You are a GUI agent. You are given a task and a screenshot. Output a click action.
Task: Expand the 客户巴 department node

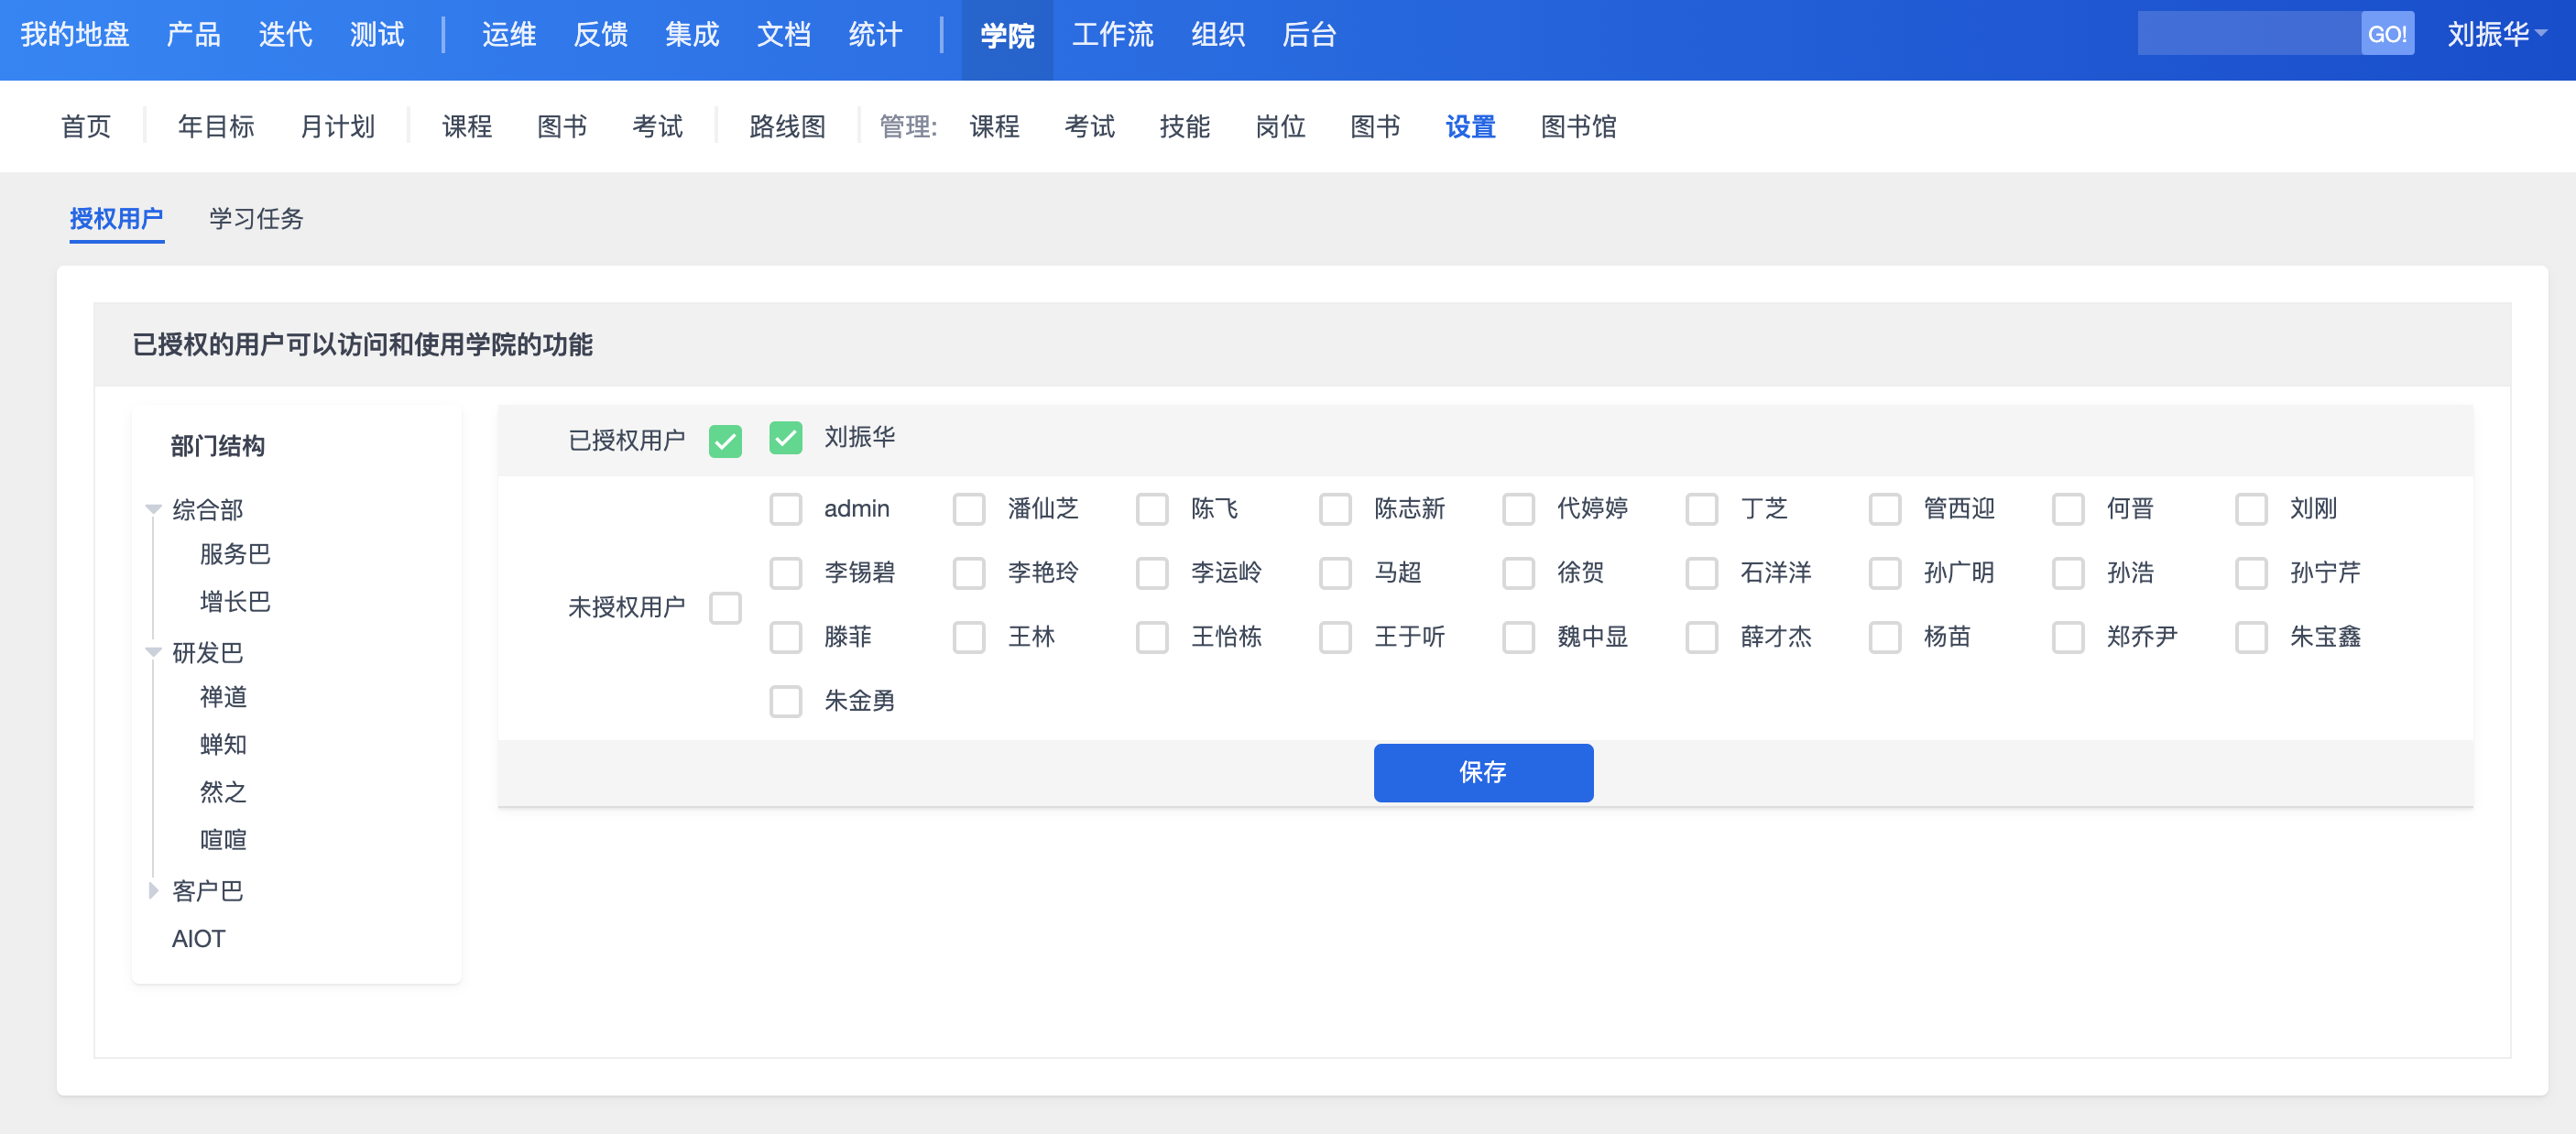(153, 891)
